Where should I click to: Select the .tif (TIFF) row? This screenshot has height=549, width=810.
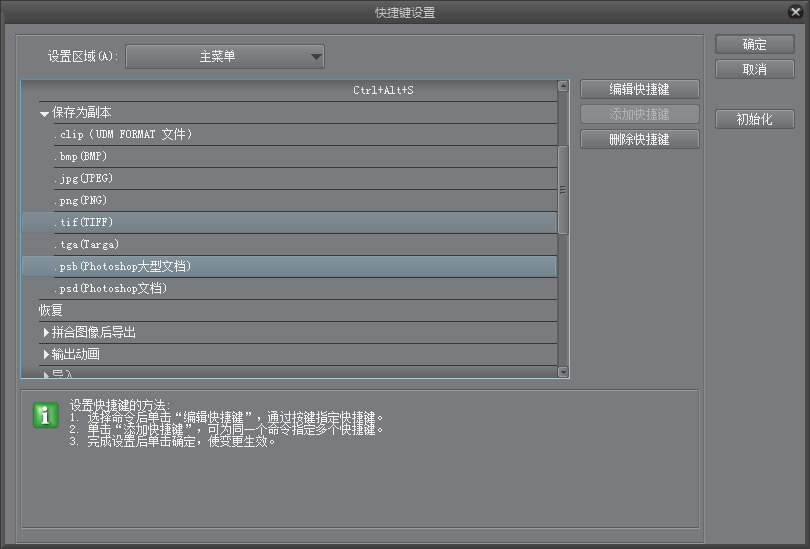pyautogui.click(x=84, y=222)
